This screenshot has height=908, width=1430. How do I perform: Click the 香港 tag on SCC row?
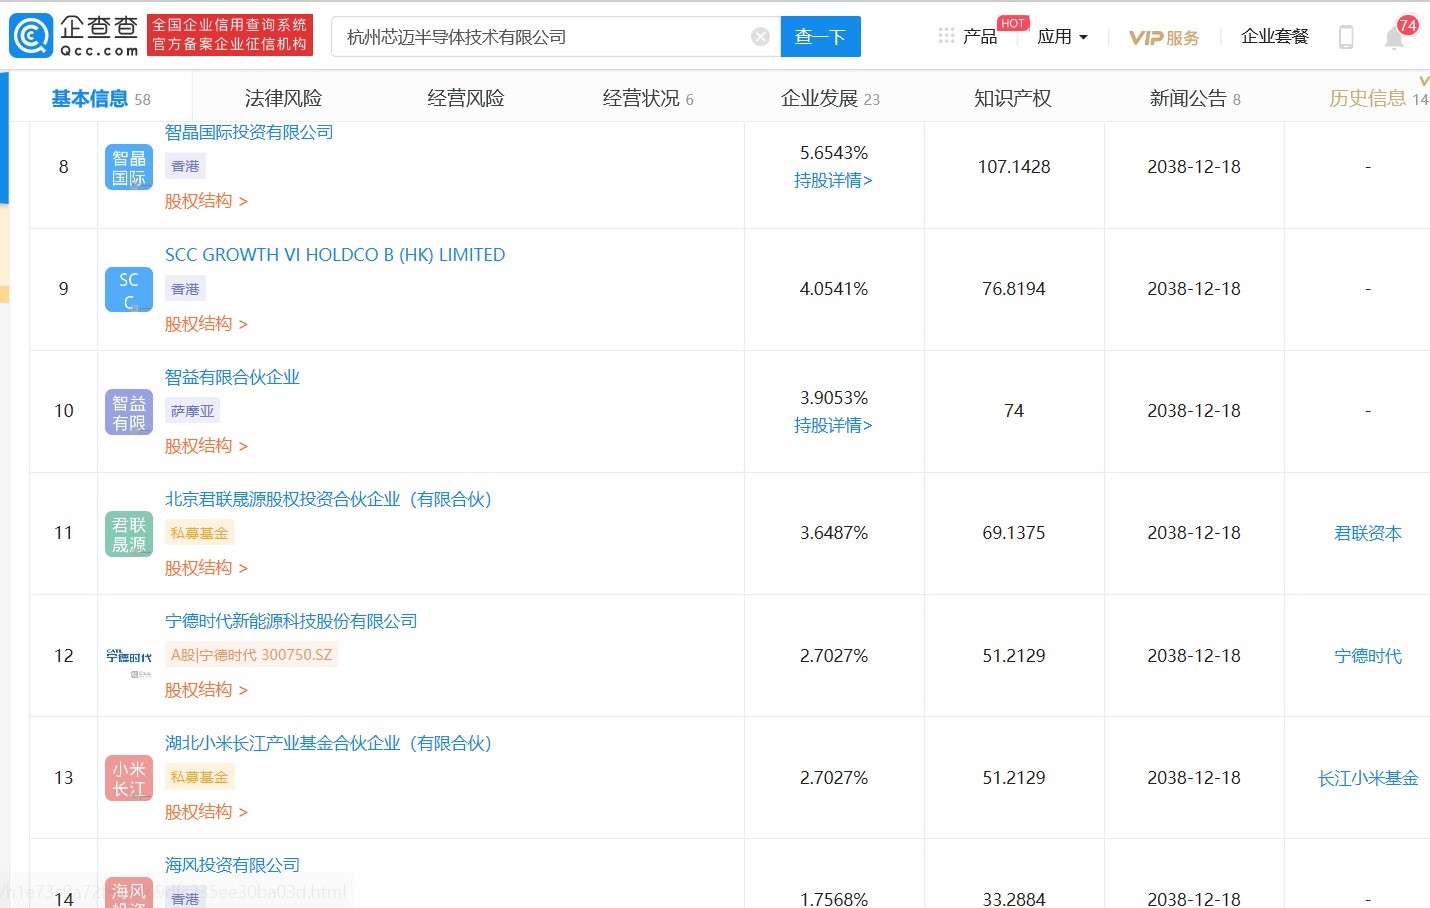[185, 290]
